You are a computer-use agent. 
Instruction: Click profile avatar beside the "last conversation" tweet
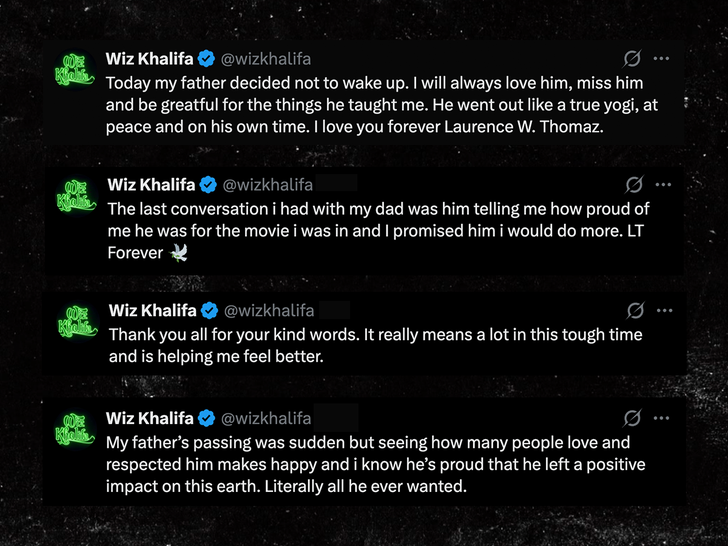pos(78,195)
